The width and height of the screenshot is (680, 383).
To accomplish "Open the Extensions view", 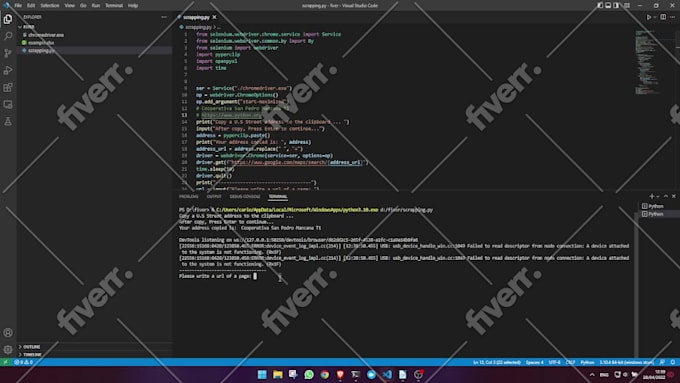I will [x=8, y=88].
